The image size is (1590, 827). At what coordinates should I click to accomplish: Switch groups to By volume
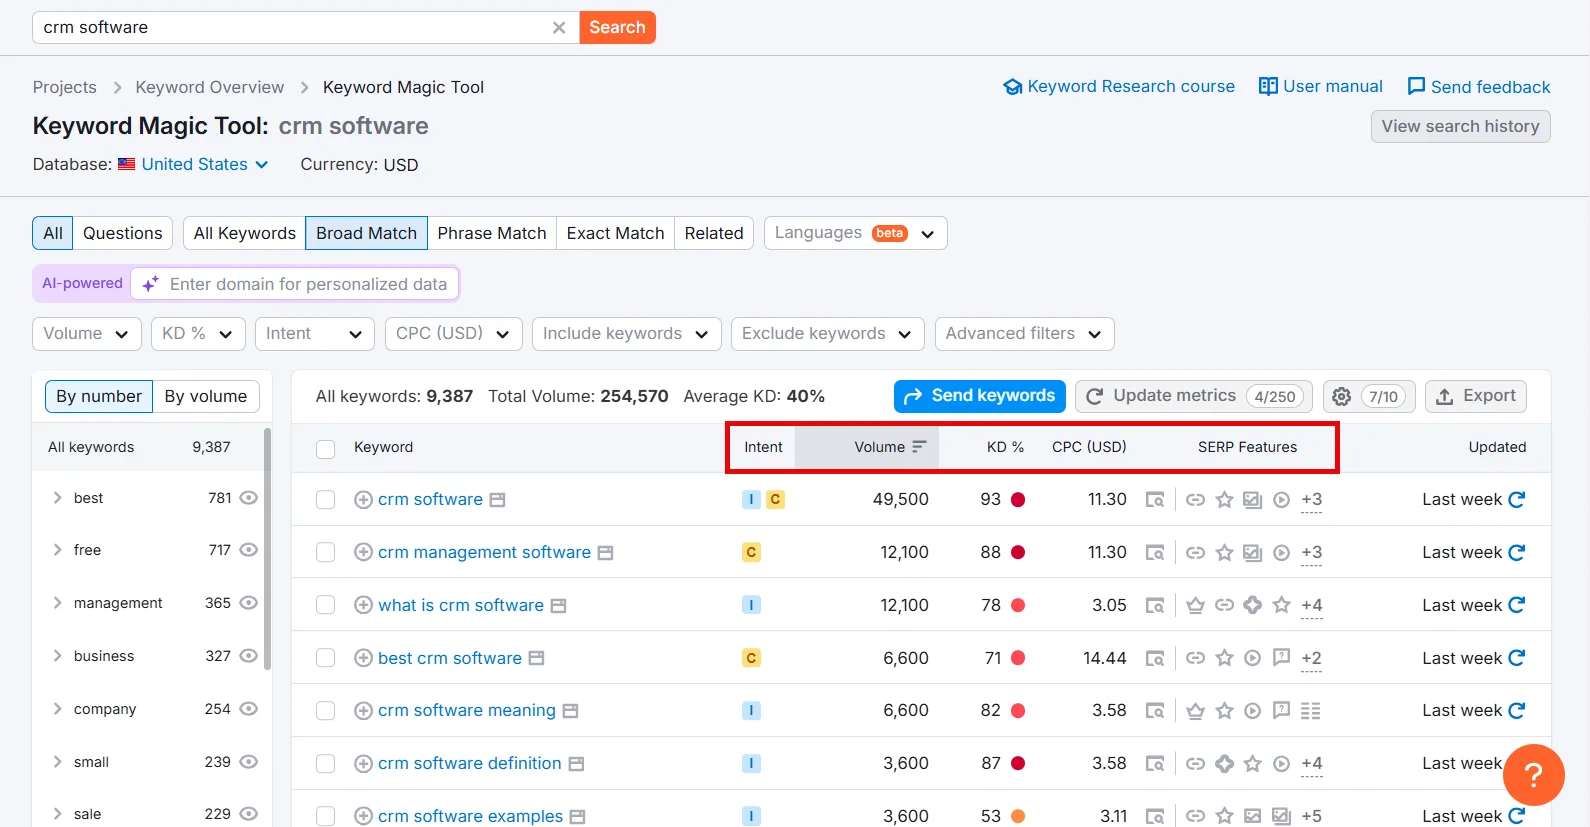[x=206, y=397]
